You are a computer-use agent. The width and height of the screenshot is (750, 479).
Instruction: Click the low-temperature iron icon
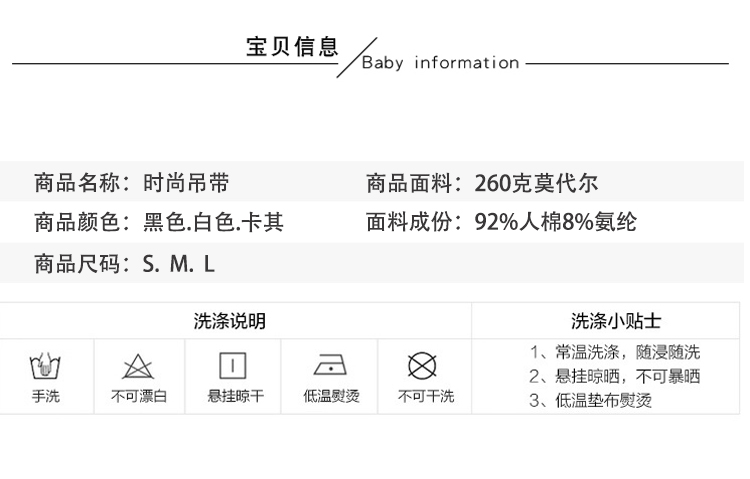330,365
